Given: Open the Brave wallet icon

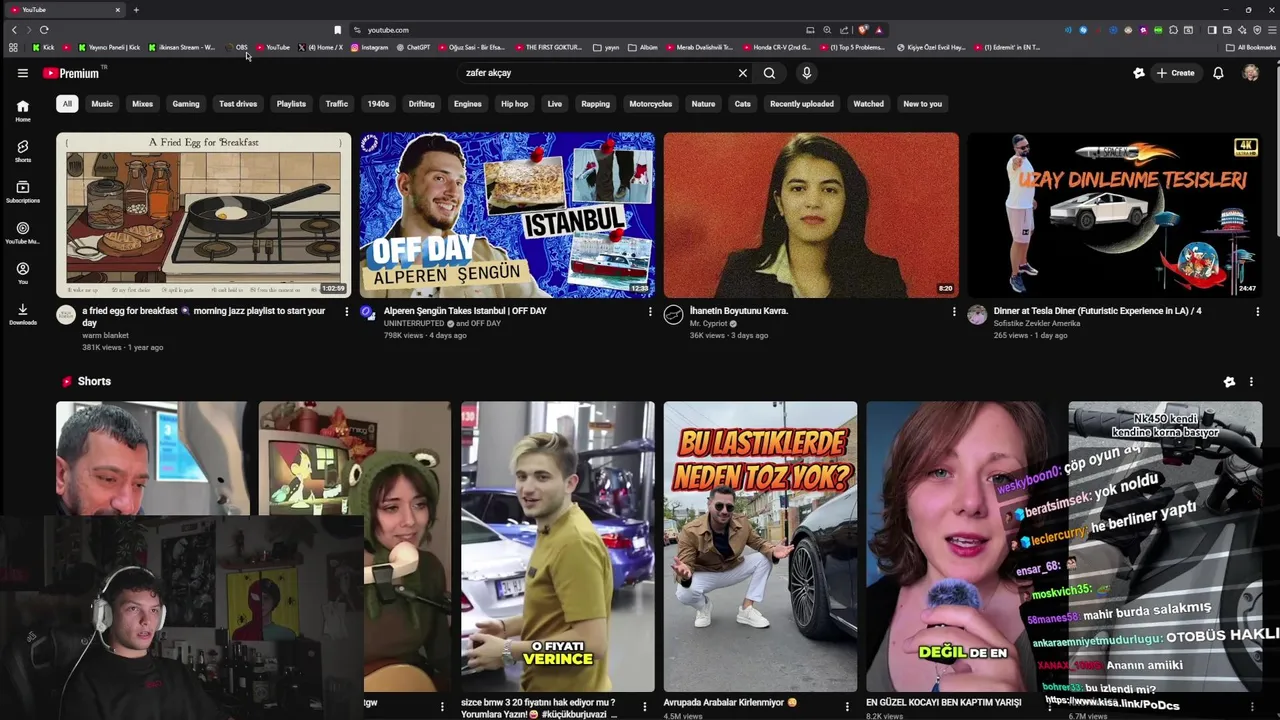Looking at the screenshot, I should pos(1227,30).
